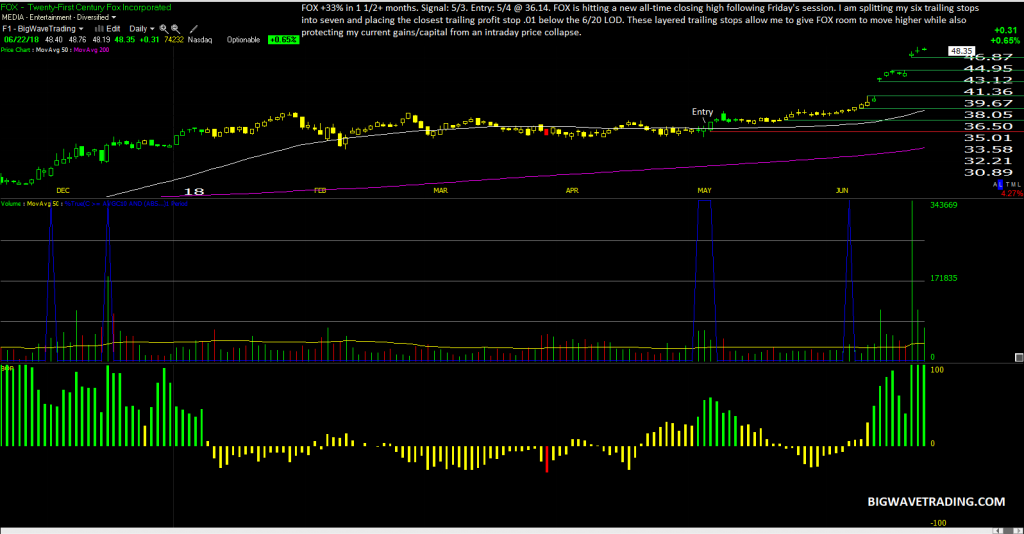The image size is (1024, 534).
Task: Click the yellow volume value 74232
Action: [x=174, y=40]
